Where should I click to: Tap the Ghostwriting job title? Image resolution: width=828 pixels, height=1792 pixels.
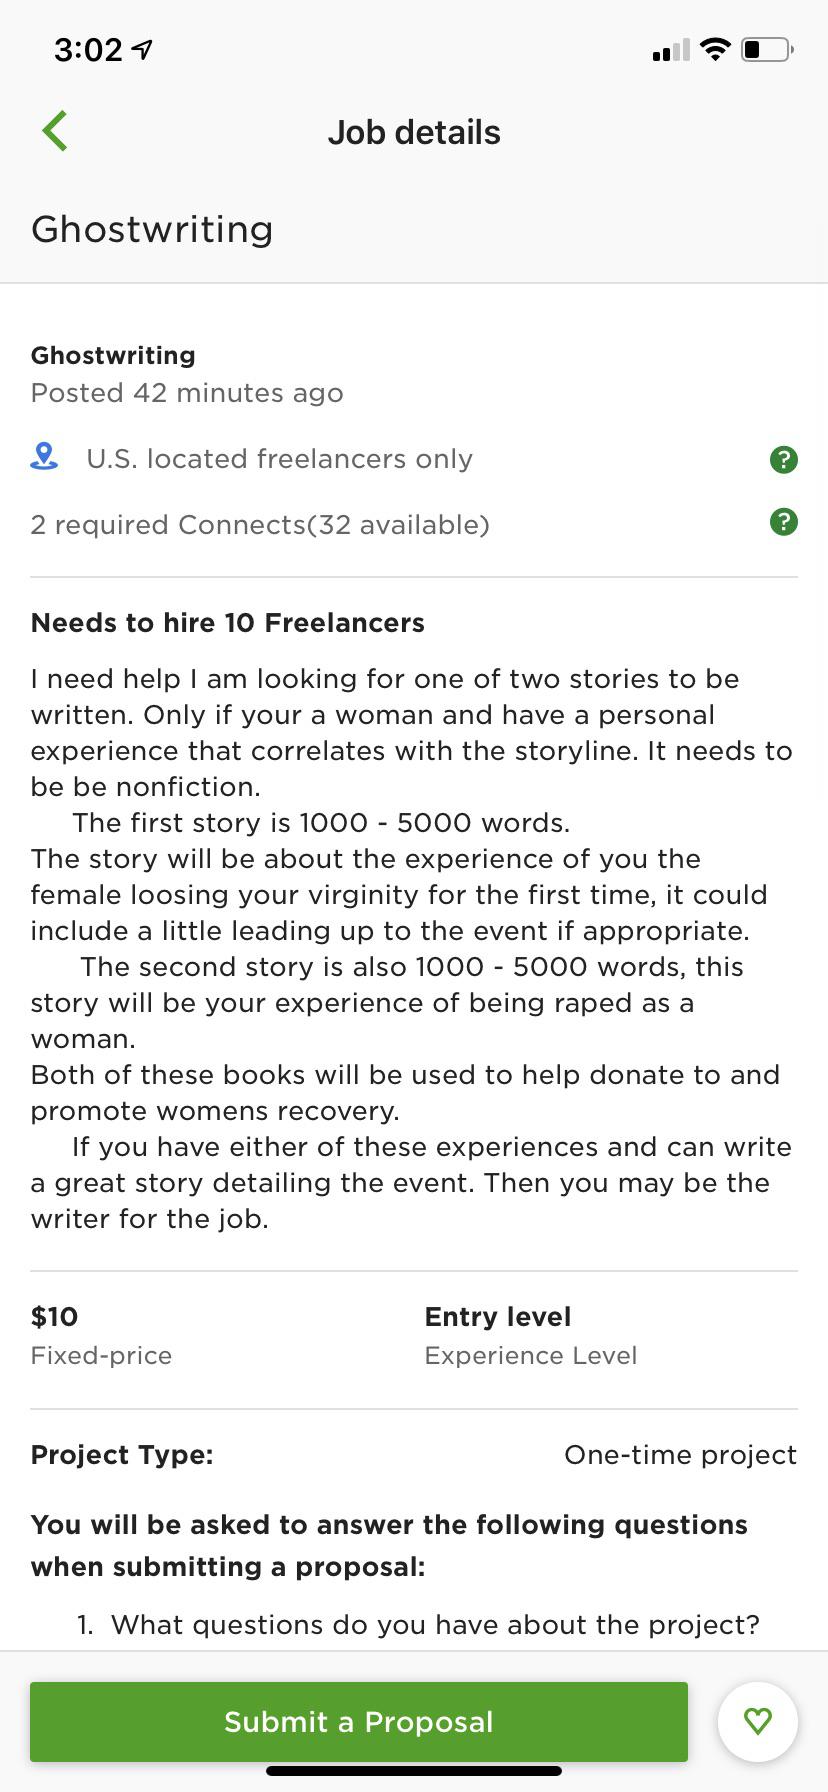[152, 229]
